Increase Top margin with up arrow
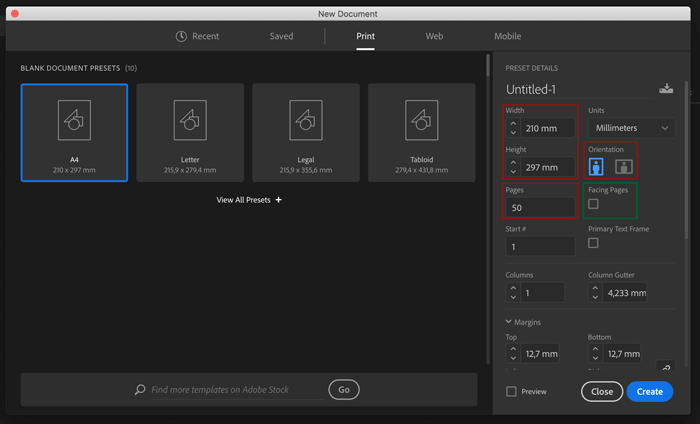This screenshot has width=700, height=424. coord(513,349)
